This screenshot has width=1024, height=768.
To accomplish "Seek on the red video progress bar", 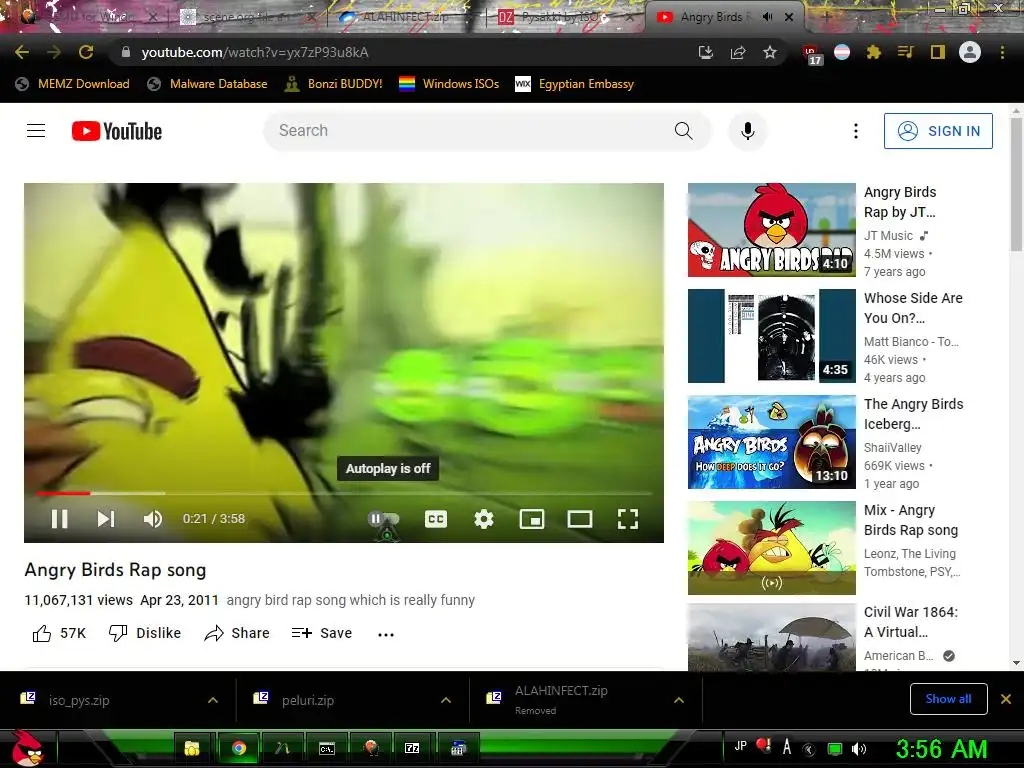I will pos(344,493).
